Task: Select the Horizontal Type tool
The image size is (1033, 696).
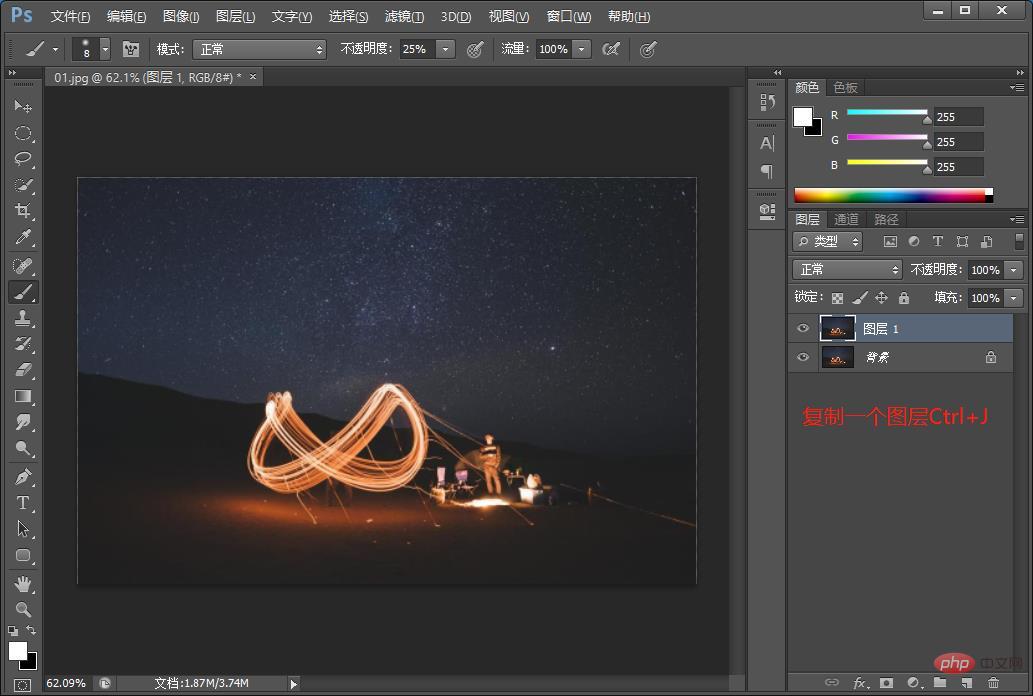Action: pos(23,503)
